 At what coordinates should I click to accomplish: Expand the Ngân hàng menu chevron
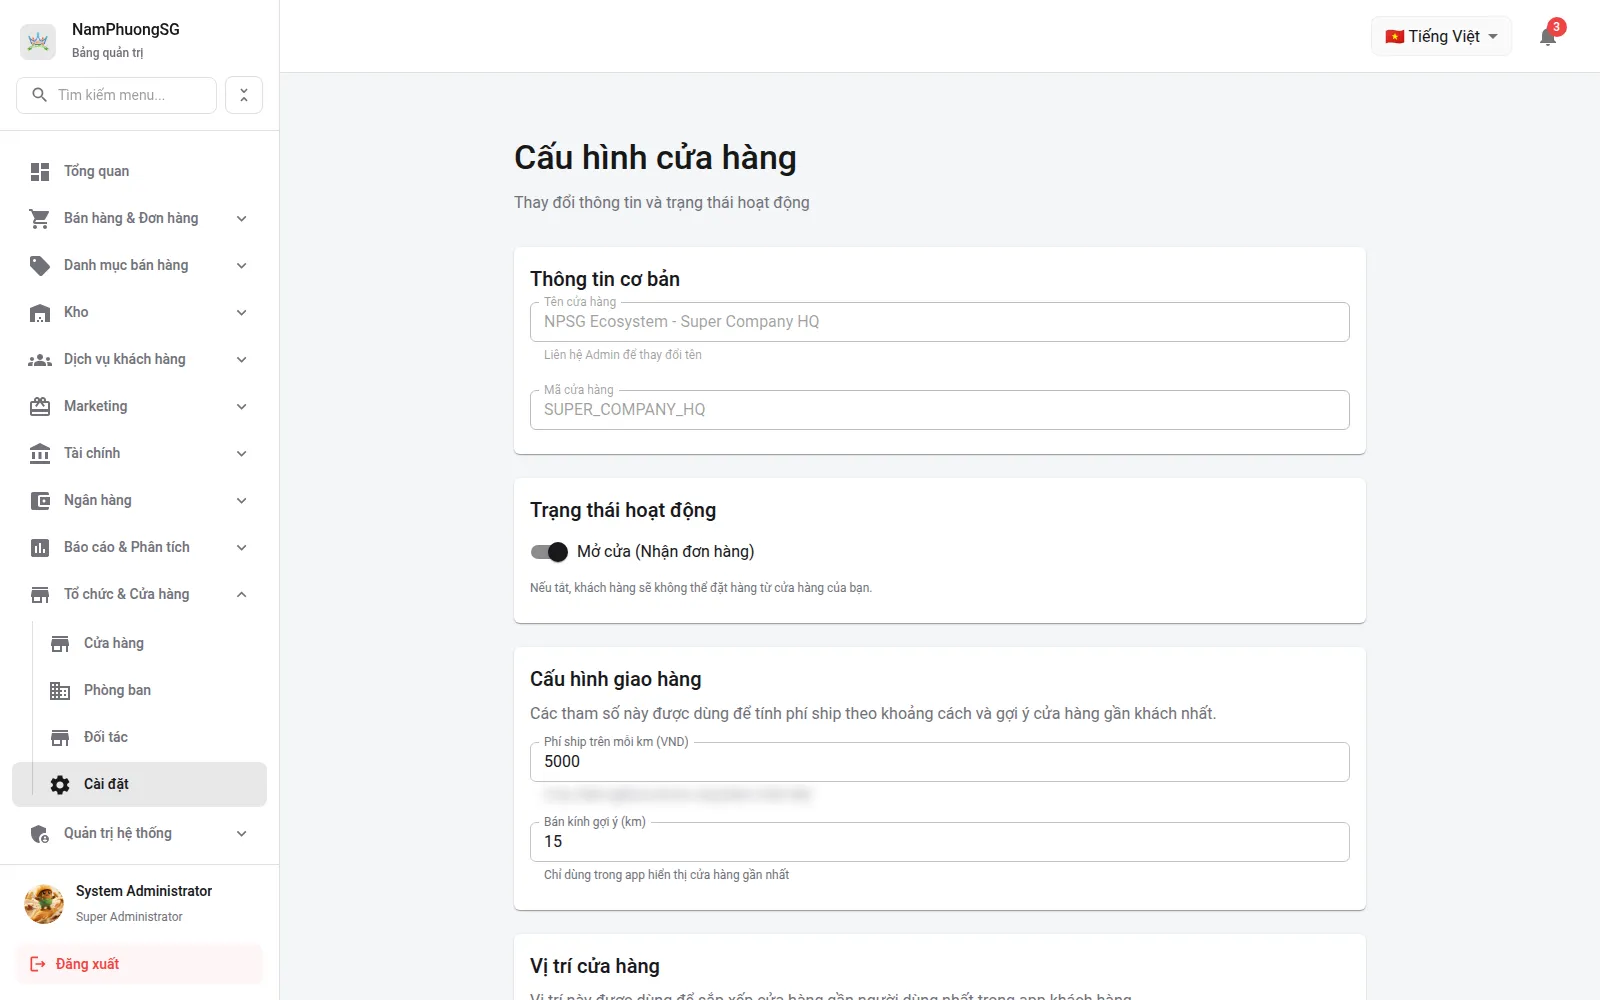pyautogui.click(x=241, y=501)
